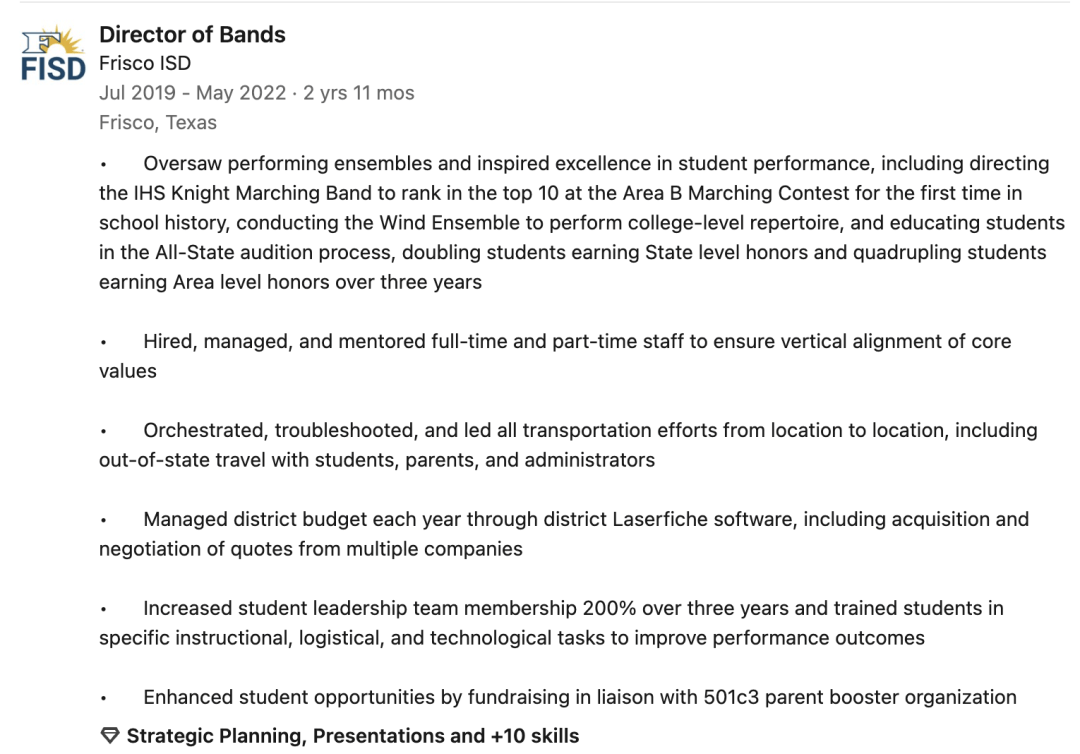Open the Director of Bands title
The height and width of the screenshot is (754, 1080).
(x=192, y=34)
